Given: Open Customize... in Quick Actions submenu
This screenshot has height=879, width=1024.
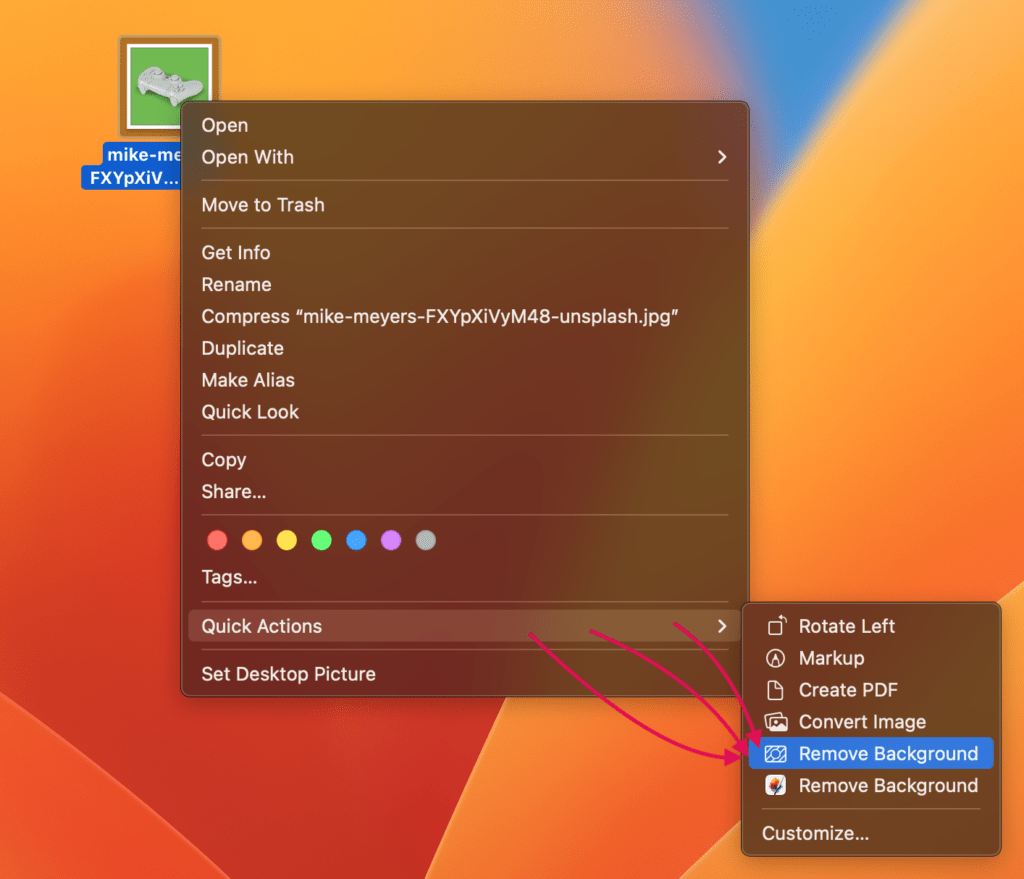Looking at the screenshot, I should [x=871, y=834].
